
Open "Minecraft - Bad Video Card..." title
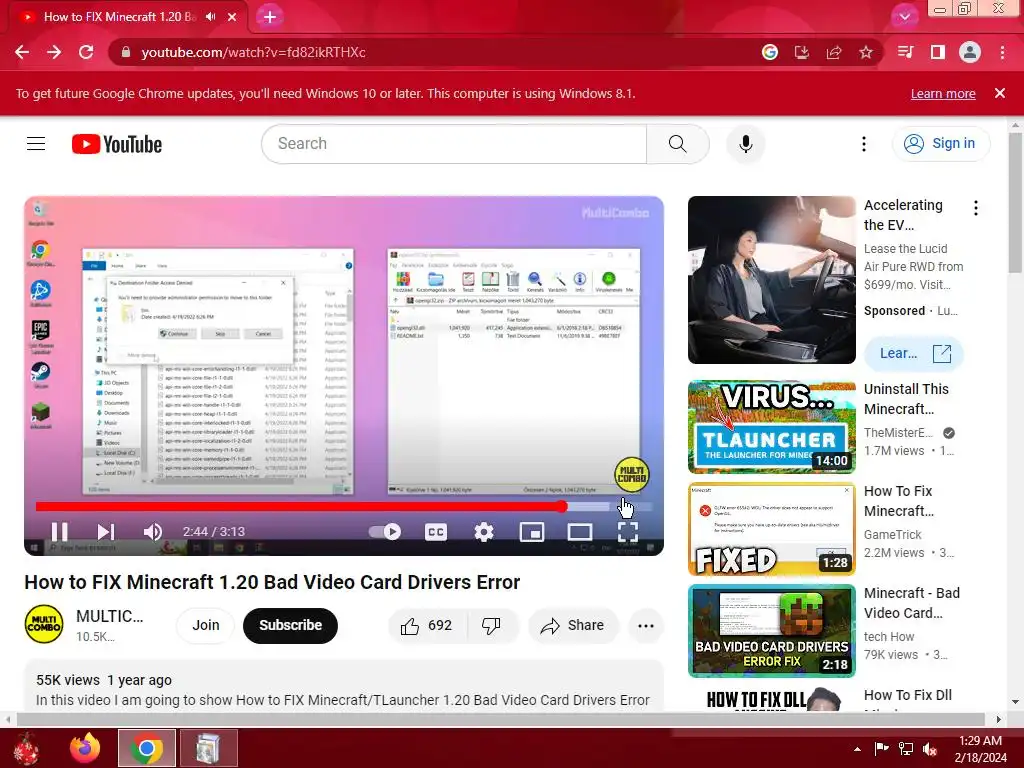pyautogui.click(x=912, y=603)
